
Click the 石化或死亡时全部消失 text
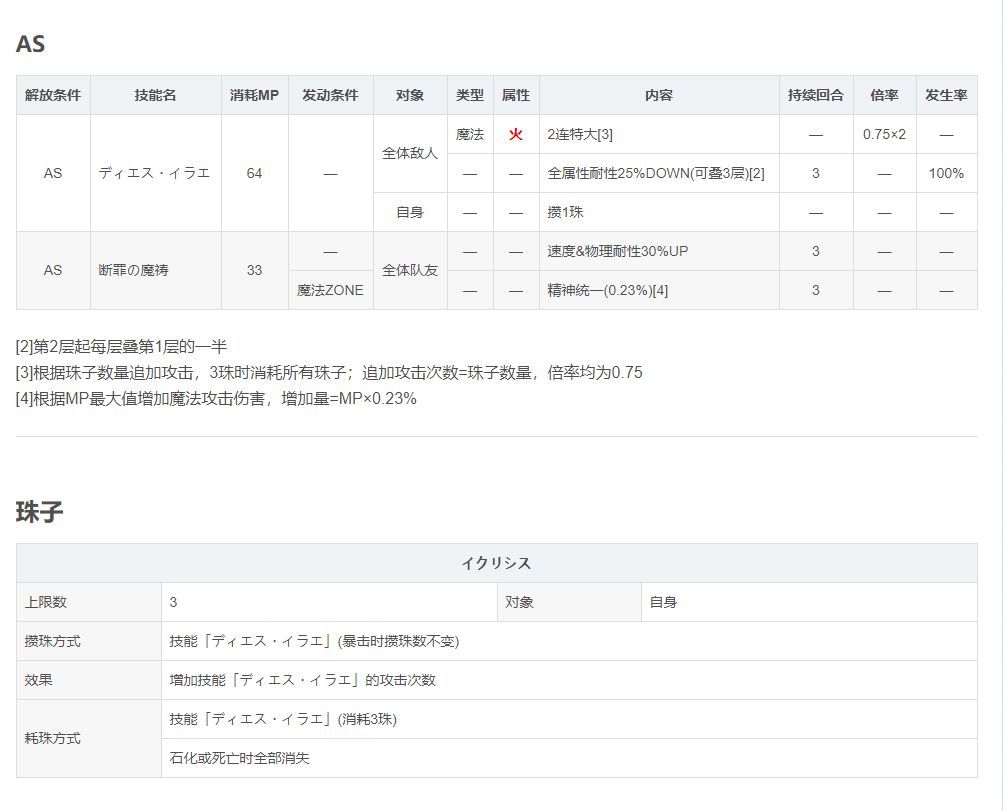(240, 758)
